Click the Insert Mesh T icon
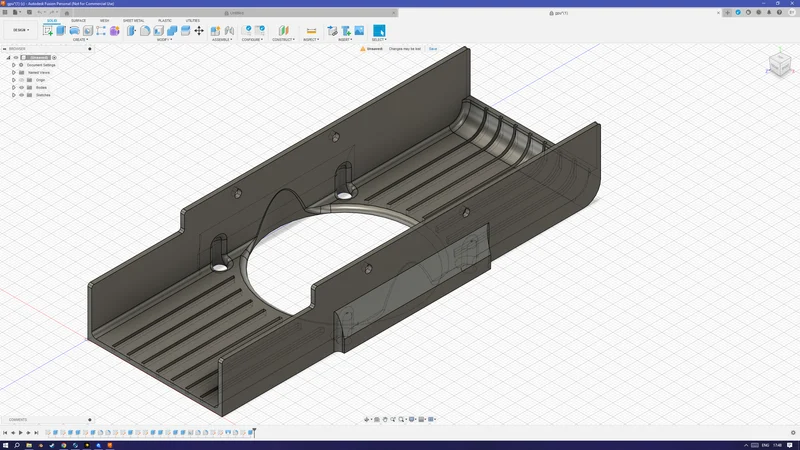 (346, 31)
